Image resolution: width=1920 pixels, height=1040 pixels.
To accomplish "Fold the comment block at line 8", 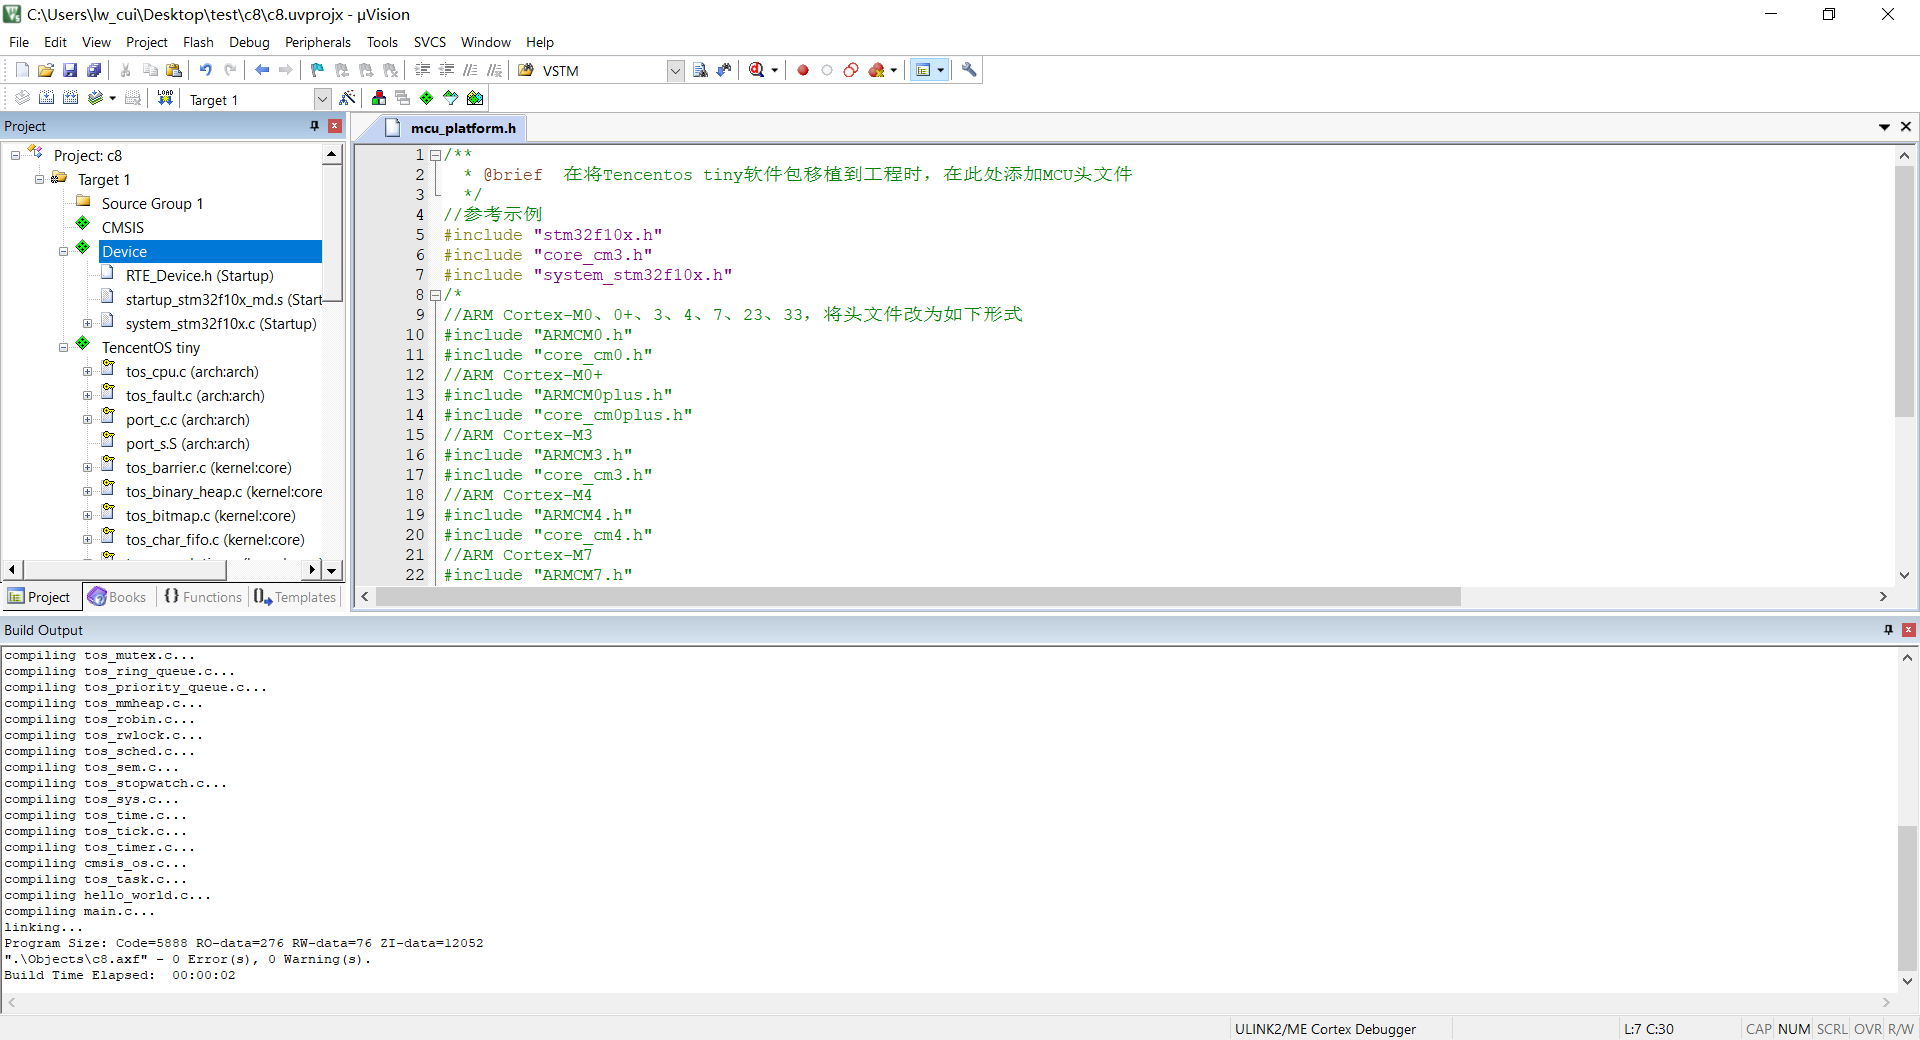I will (x=435, y=295).
